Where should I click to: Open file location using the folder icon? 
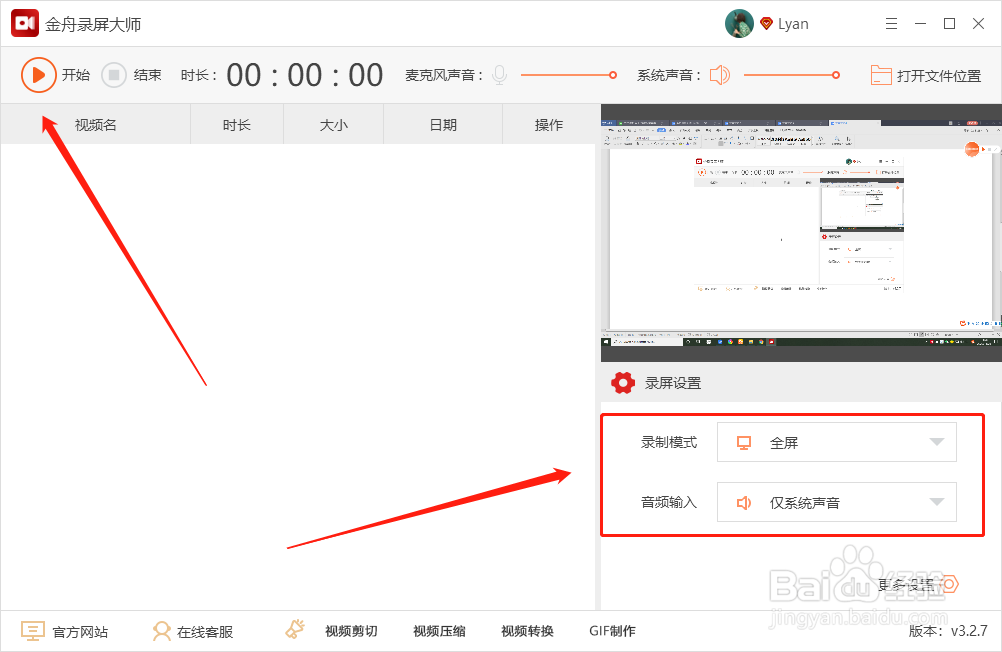[884, 74]
